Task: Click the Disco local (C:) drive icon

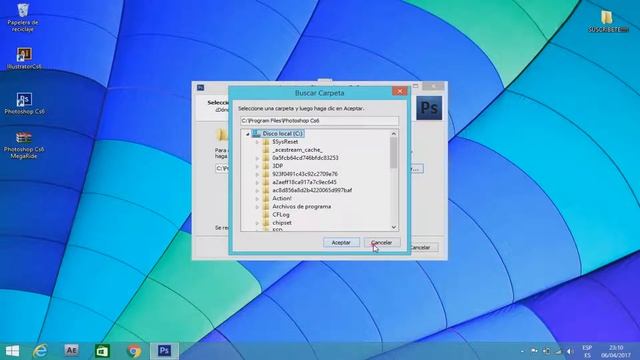Action: pyautogui.click(x=256, y=133)
